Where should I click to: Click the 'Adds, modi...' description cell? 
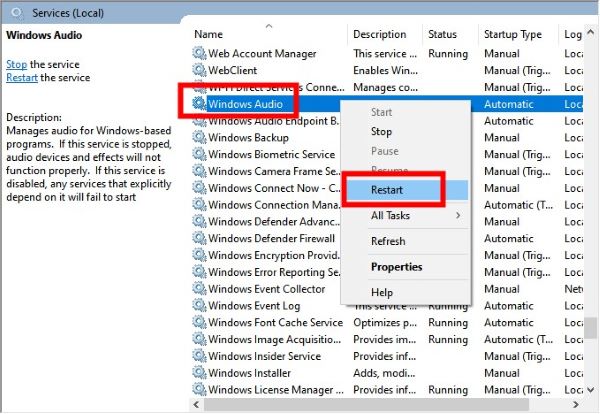coord(384,373)
